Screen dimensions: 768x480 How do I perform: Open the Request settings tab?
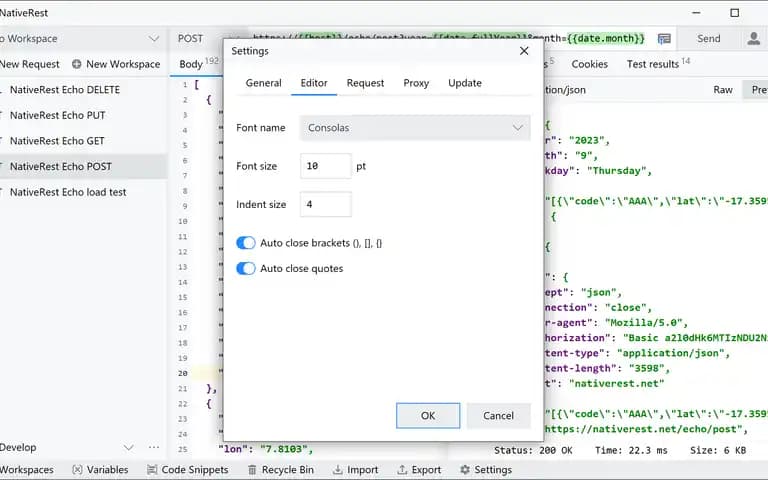(365, 83)
